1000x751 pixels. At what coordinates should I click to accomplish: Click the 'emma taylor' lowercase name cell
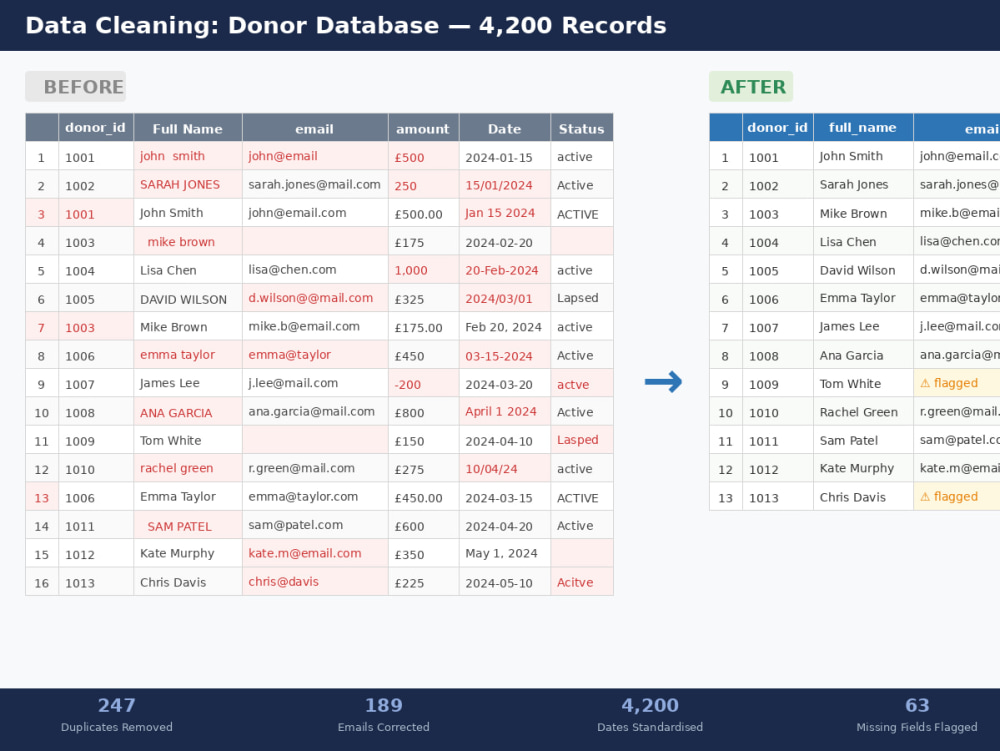pyautogui.click(x=188, y=355)
